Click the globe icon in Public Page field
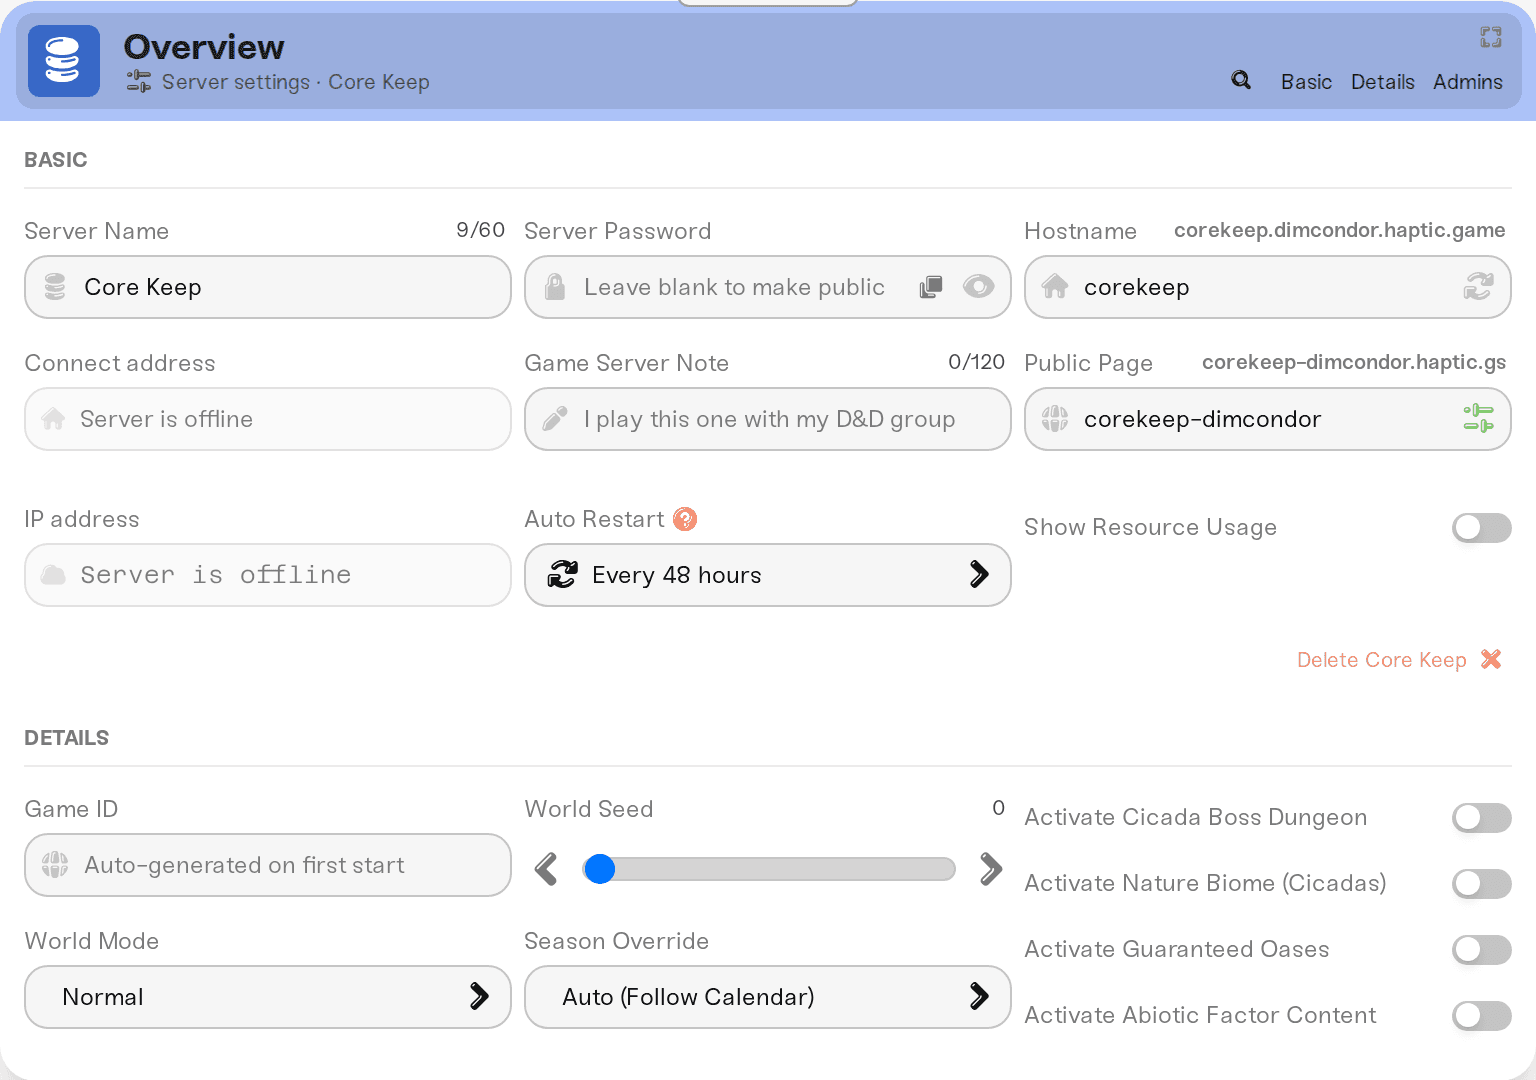Screen dimensions: 1536x1080 pyautogui.click(x=1055, y=419)
